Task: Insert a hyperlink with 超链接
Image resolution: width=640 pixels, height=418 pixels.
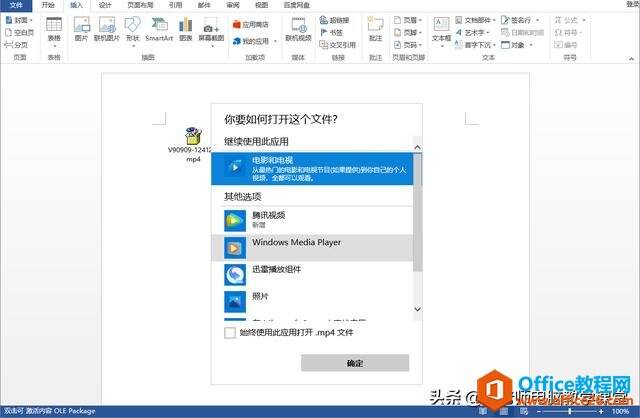Action: pyautogui.click(x=334, y=20)
